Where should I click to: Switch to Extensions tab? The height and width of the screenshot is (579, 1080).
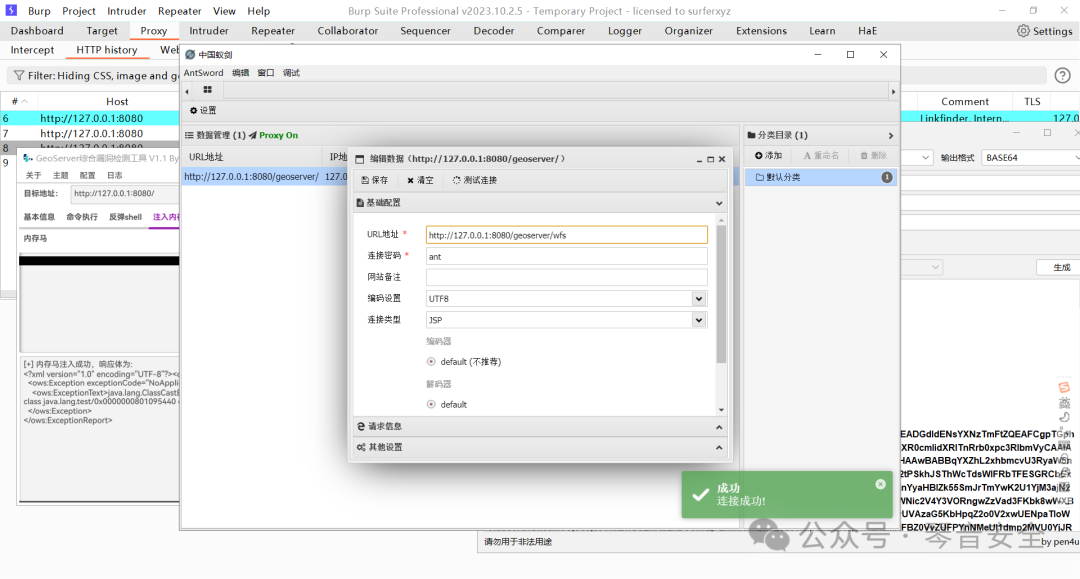point(761,31)
